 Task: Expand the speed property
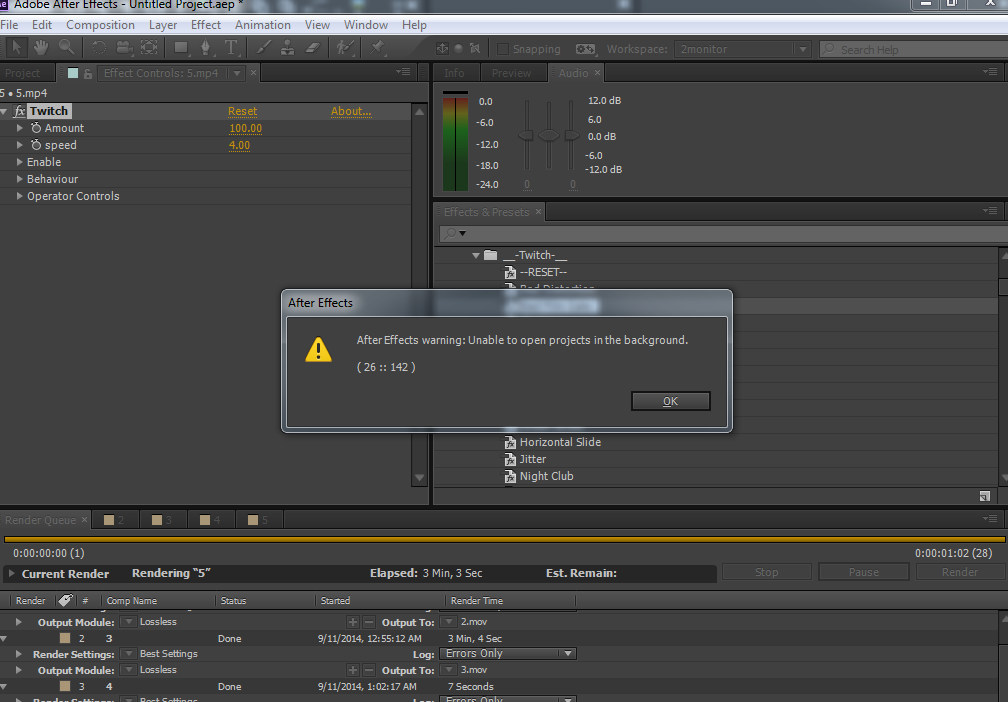click(x=20, y=145)
